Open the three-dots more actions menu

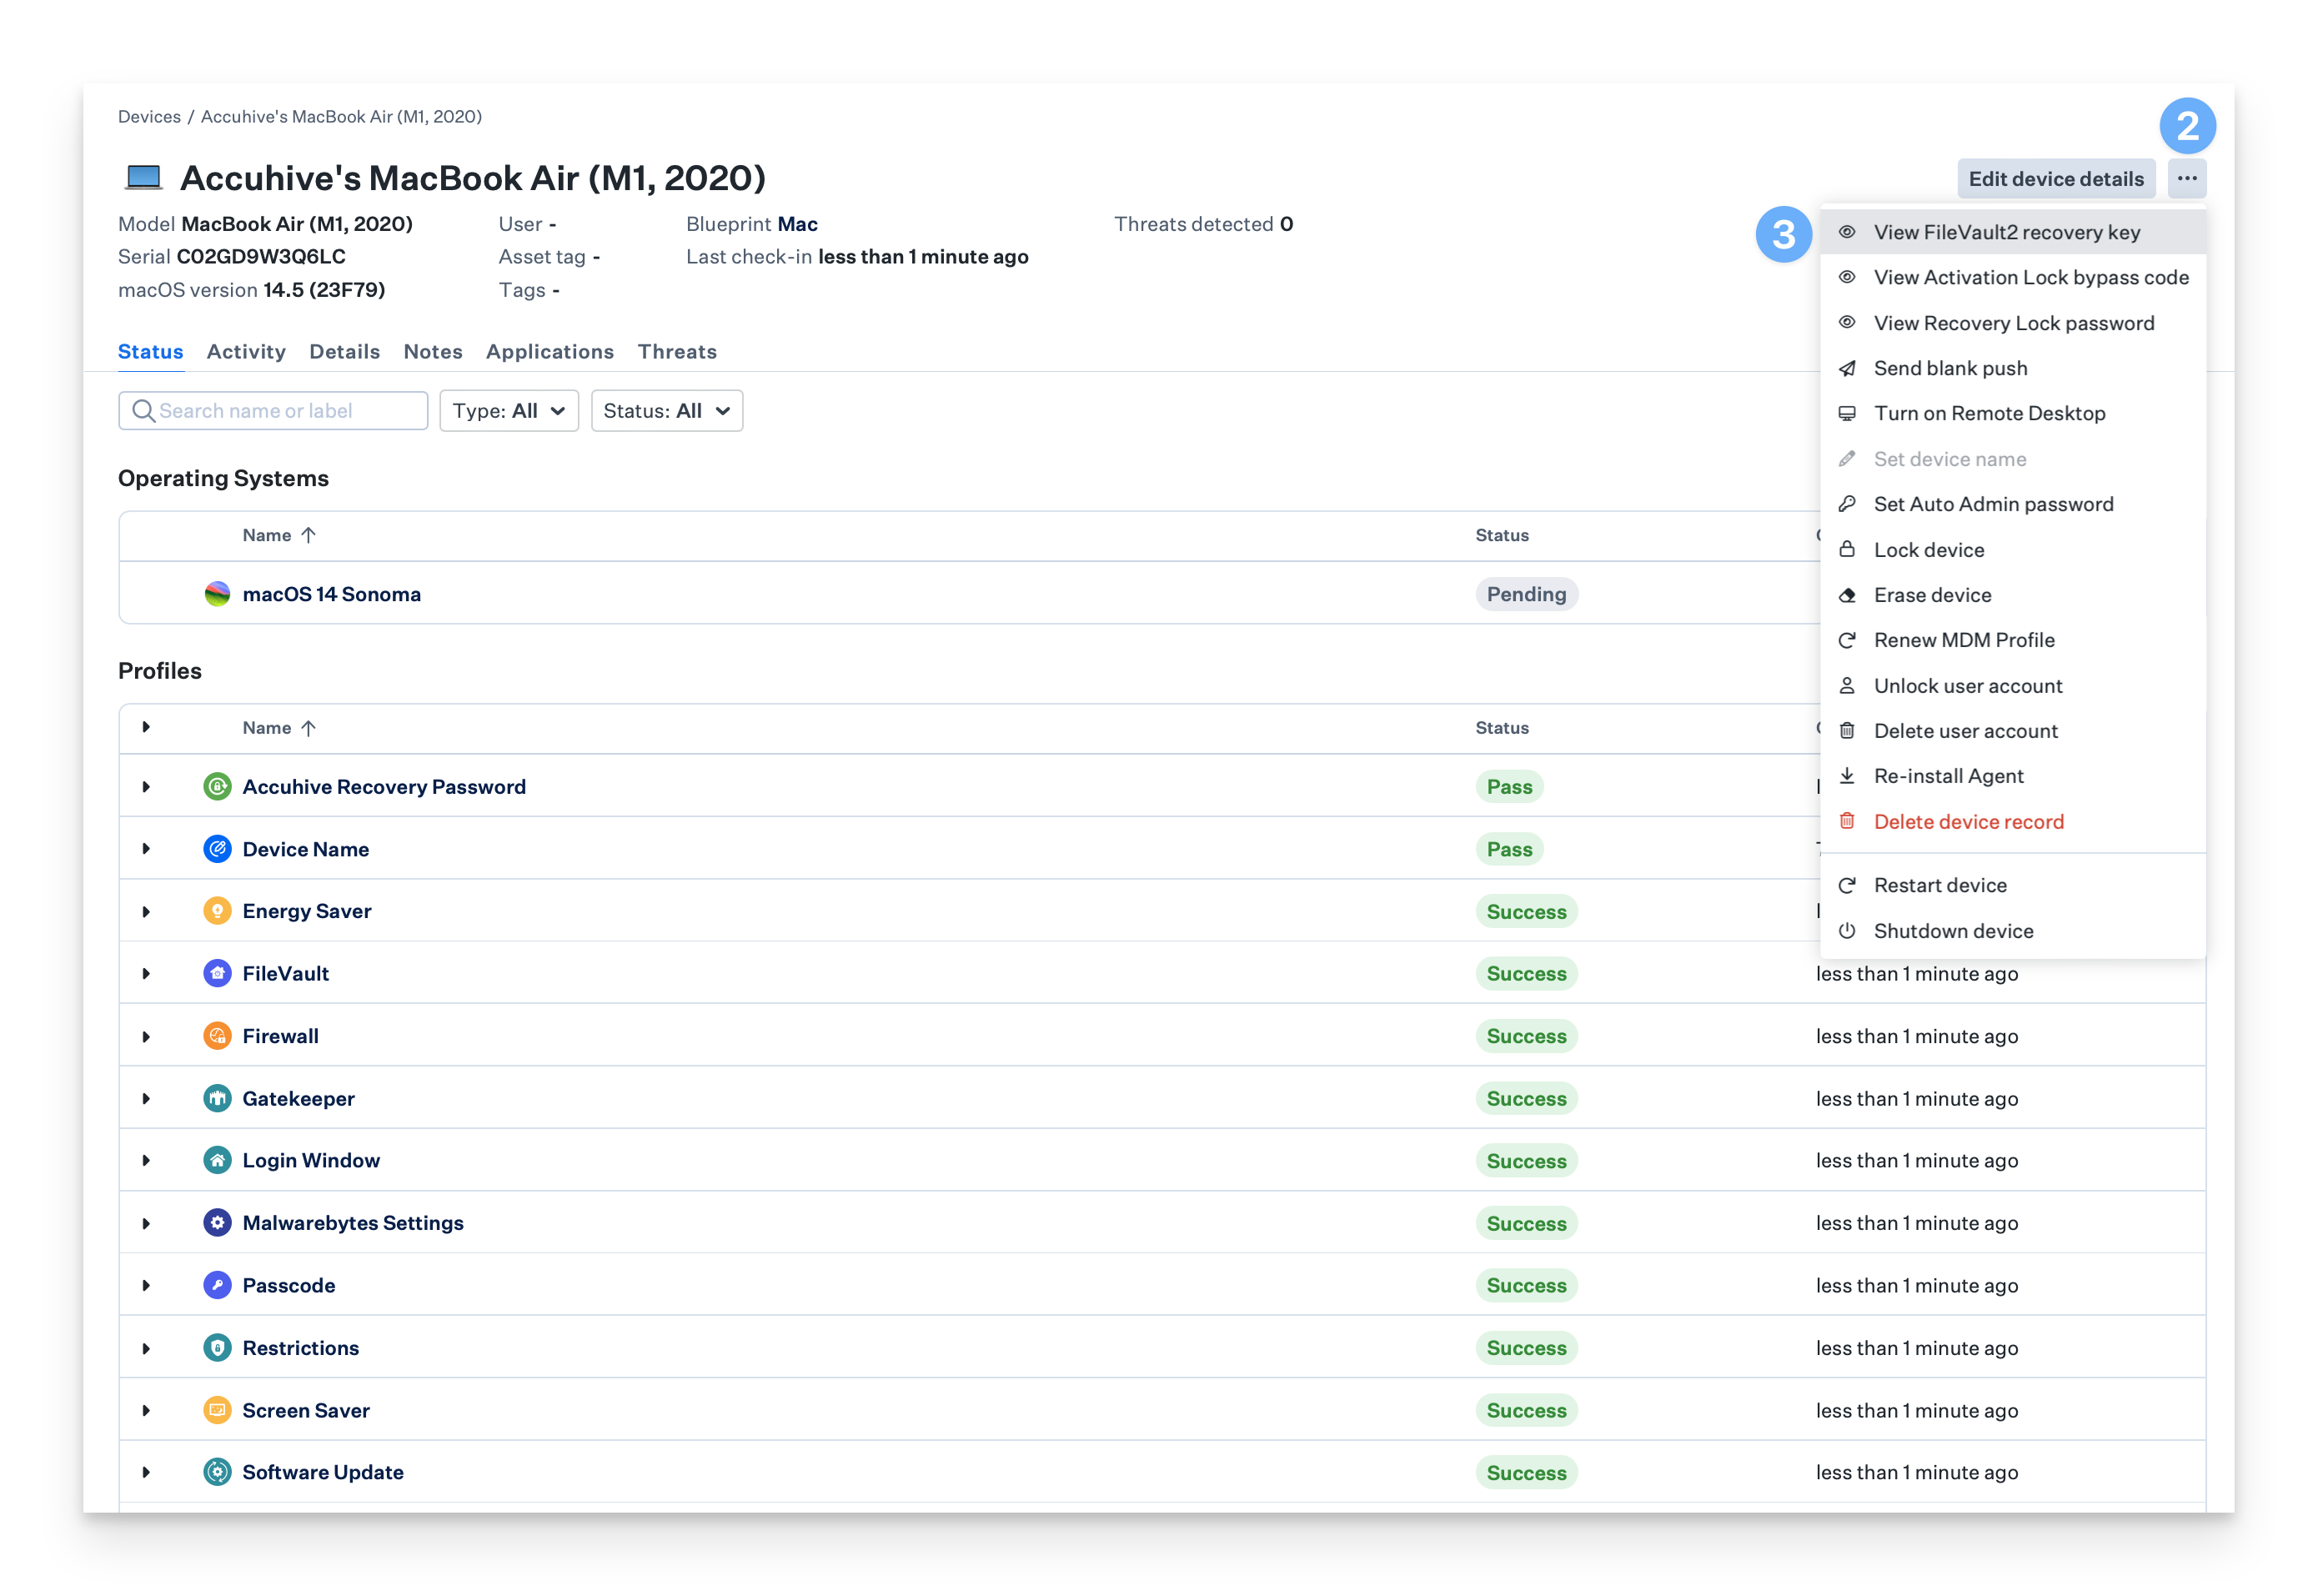(x=2187, y=179)
